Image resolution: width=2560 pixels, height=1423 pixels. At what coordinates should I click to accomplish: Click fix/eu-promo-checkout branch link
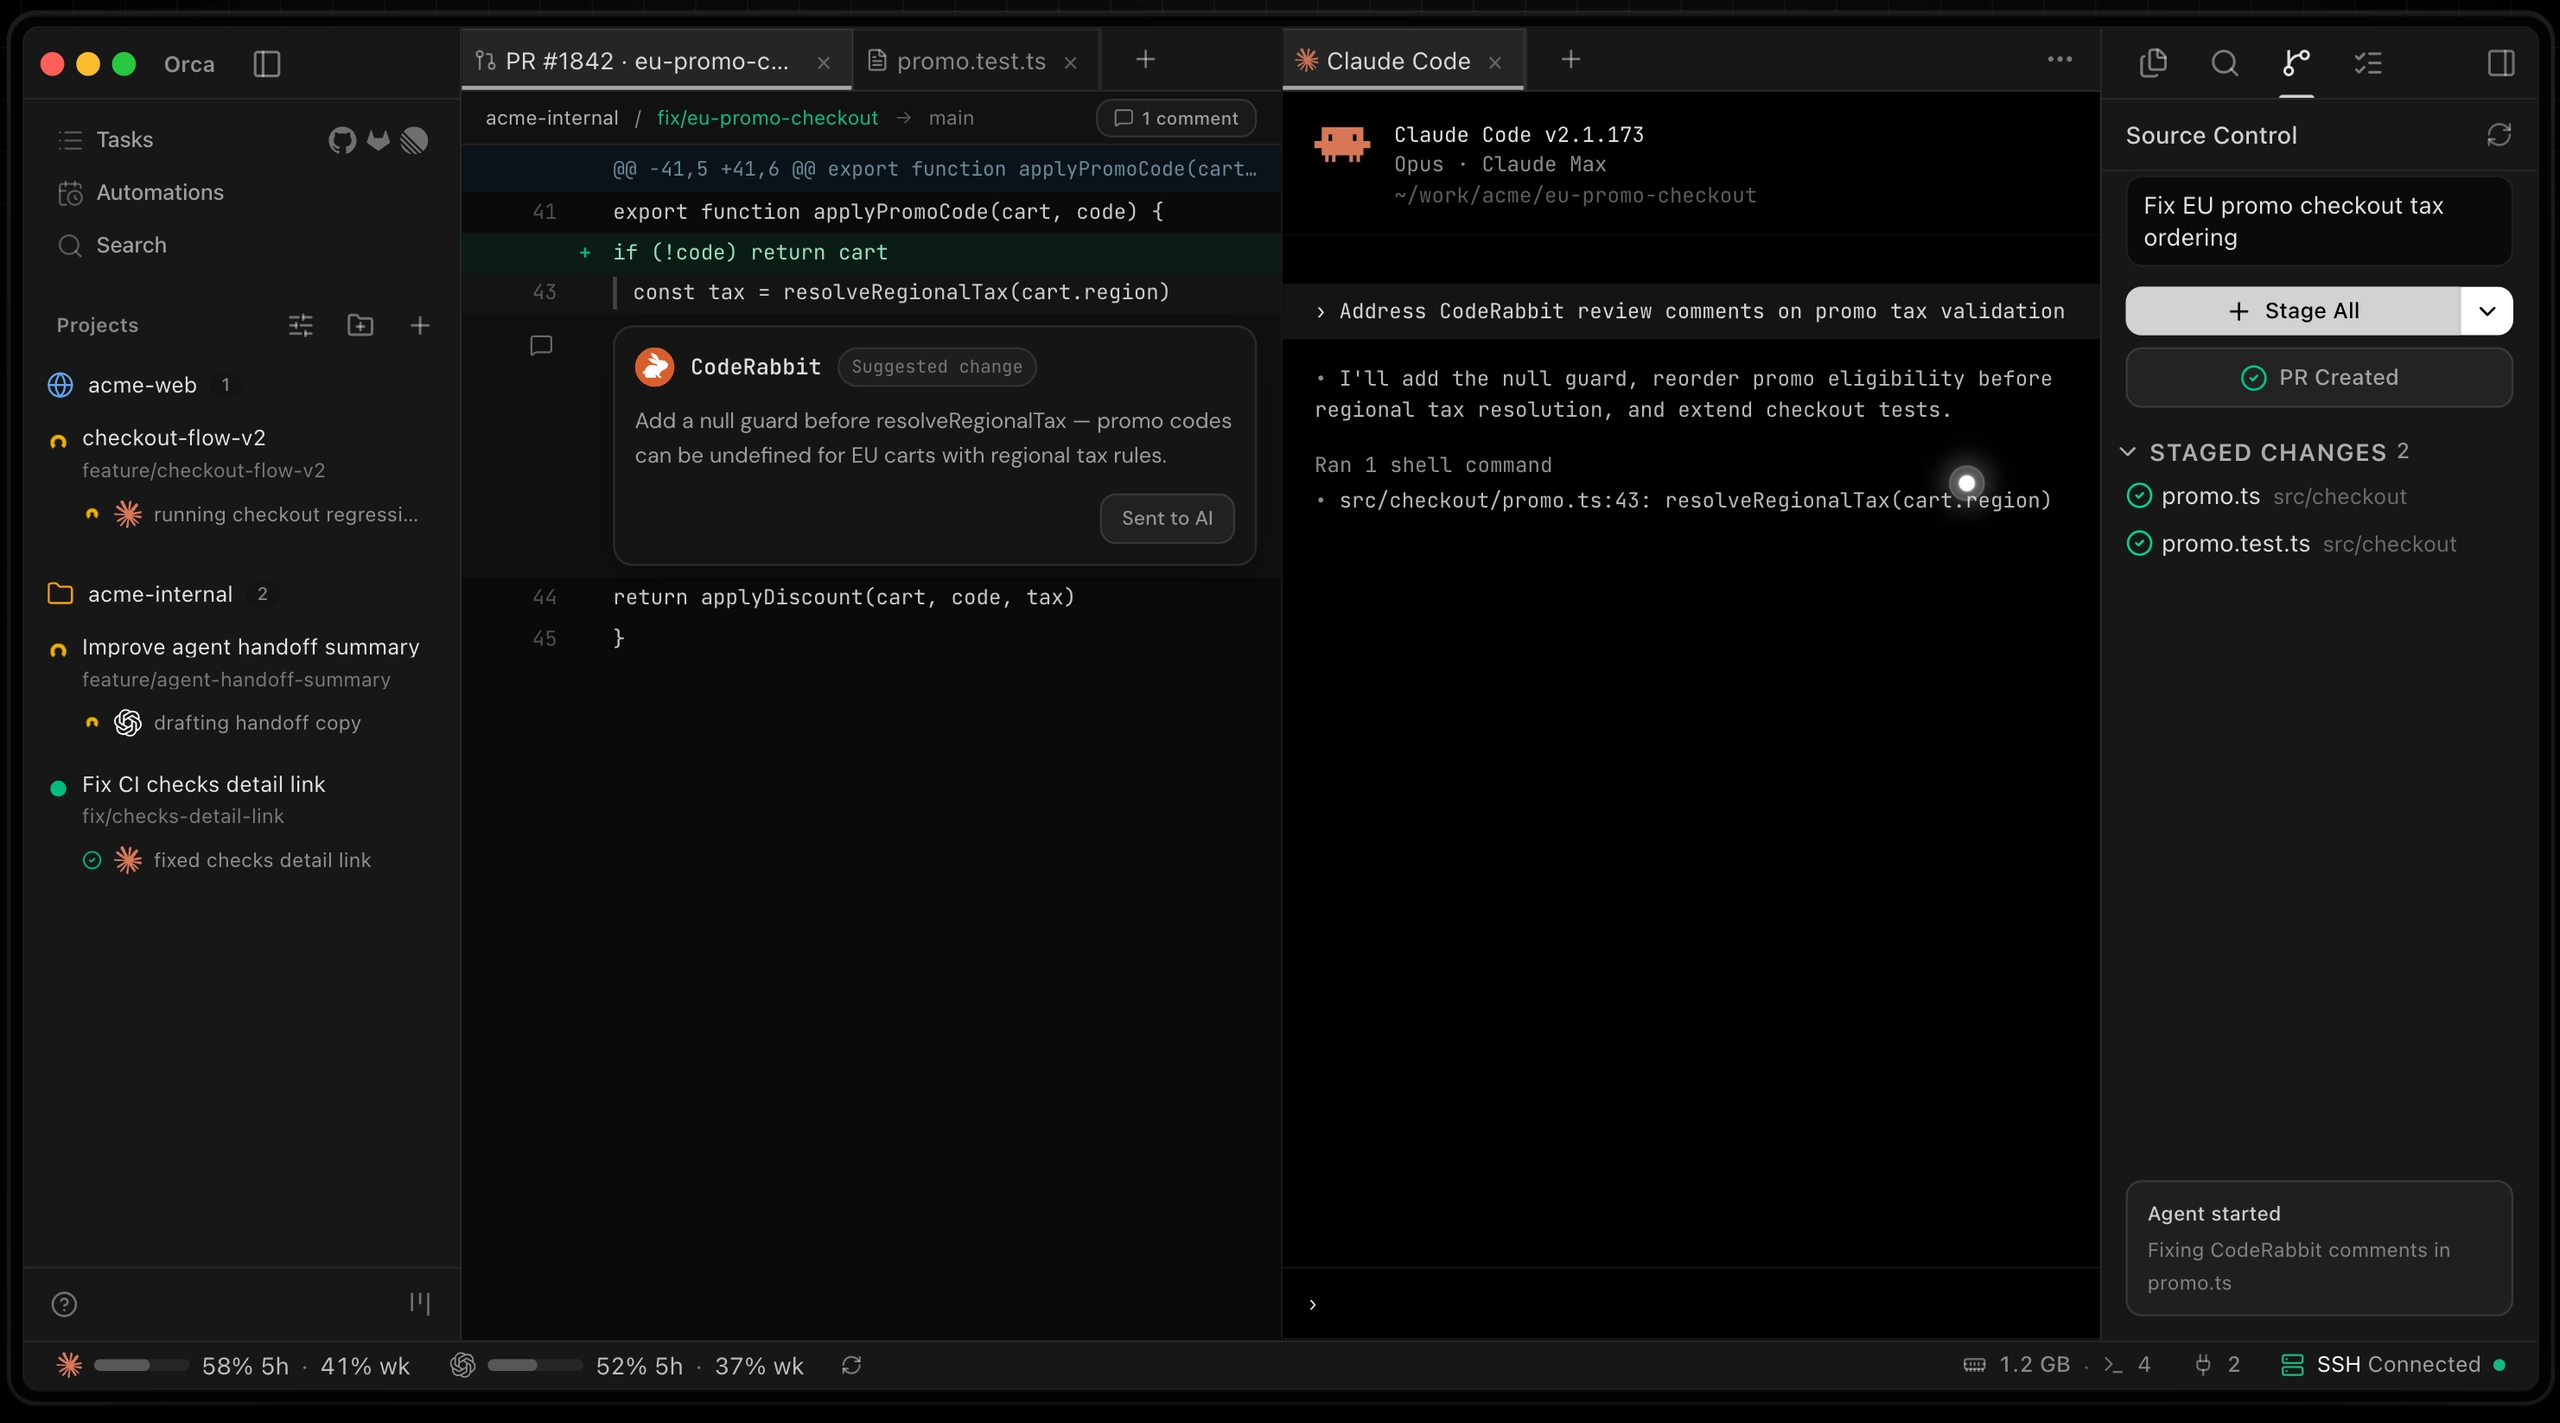[x=767, y=118]
